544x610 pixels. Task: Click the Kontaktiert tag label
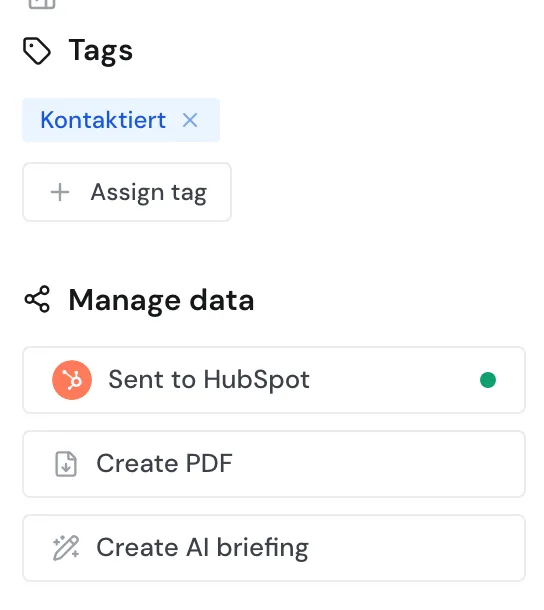click(x=104, y=120)
